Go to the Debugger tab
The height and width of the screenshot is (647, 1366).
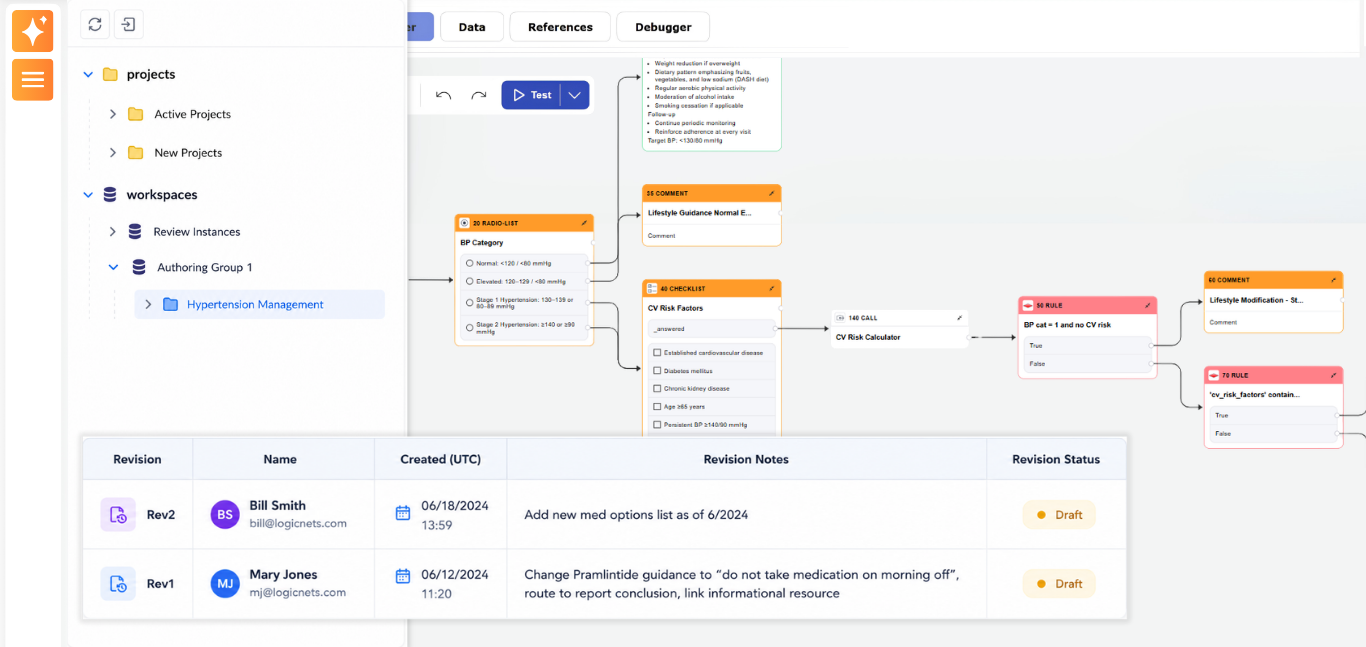click(x=663, y=27)
